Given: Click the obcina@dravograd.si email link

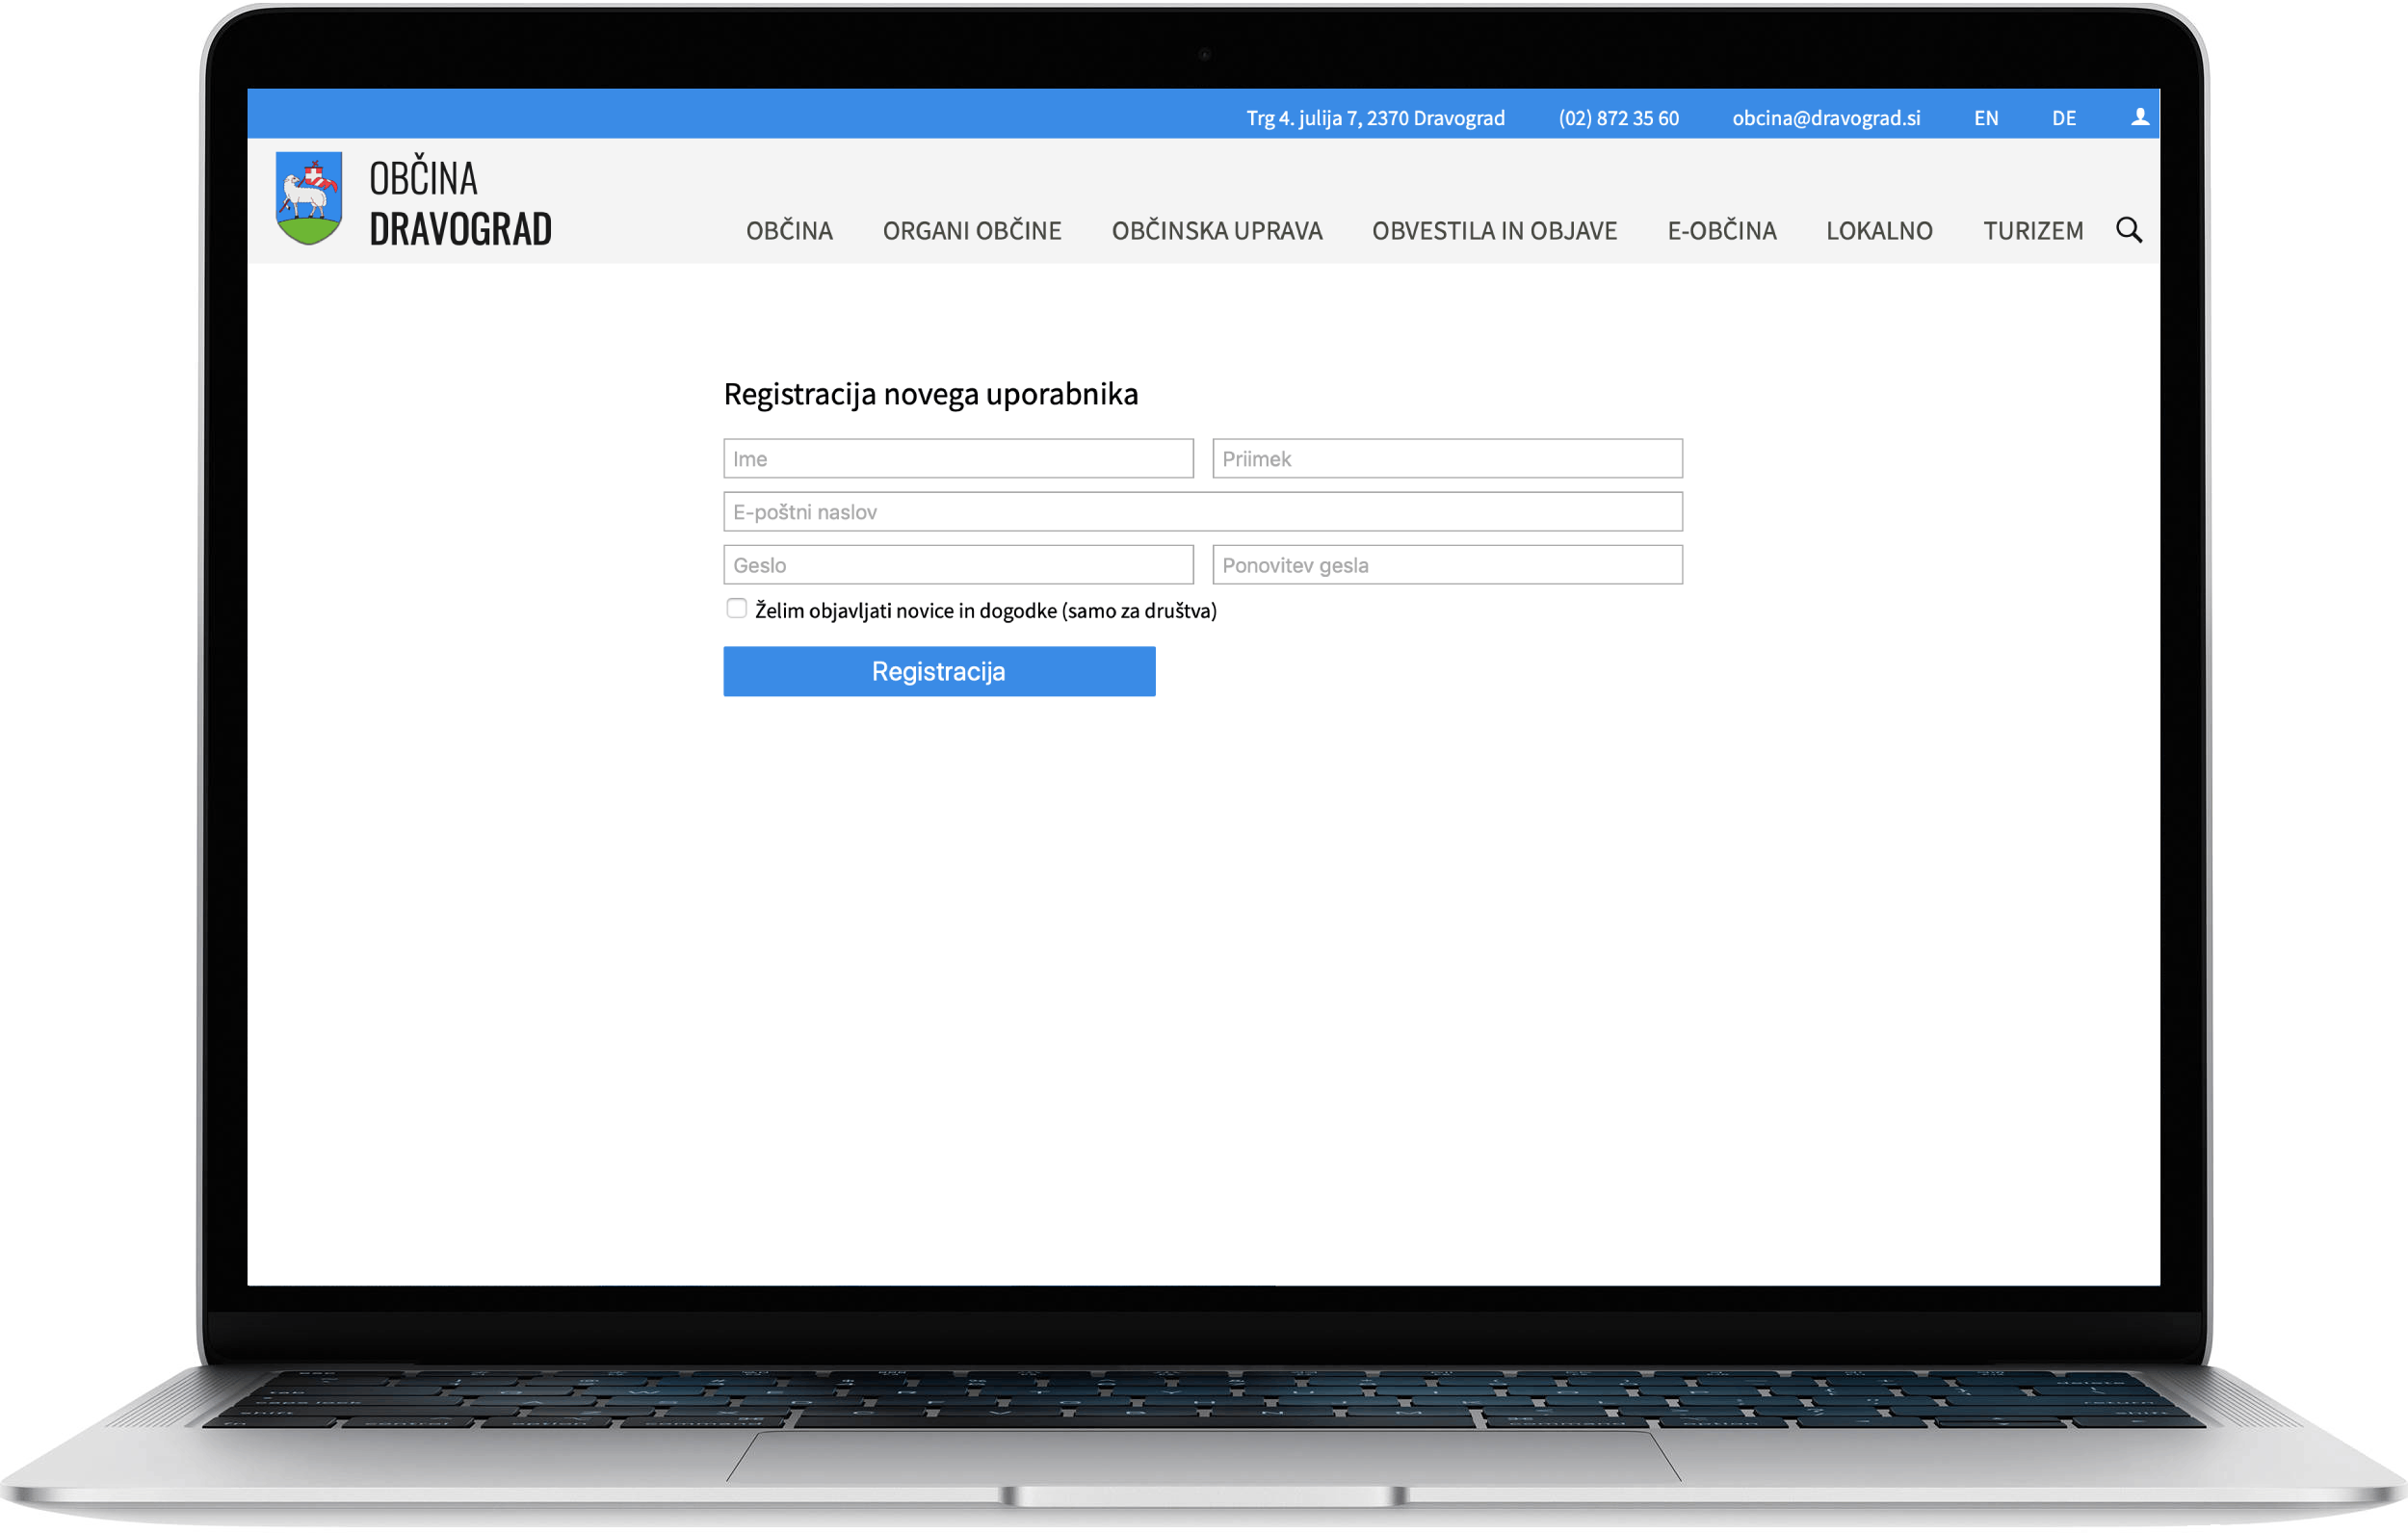Looking at the screenshot, I should 1826,118.
